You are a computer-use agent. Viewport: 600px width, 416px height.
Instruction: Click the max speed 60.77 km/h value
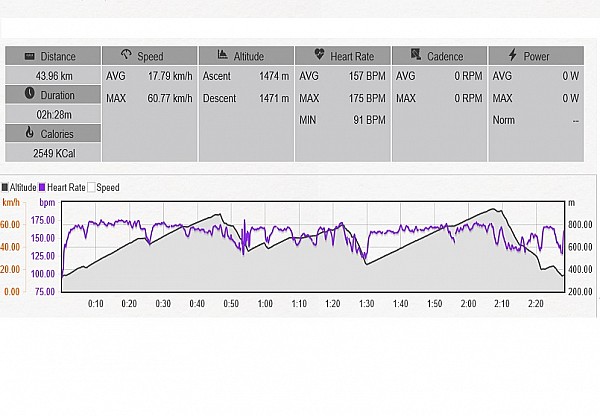point(170,98)
